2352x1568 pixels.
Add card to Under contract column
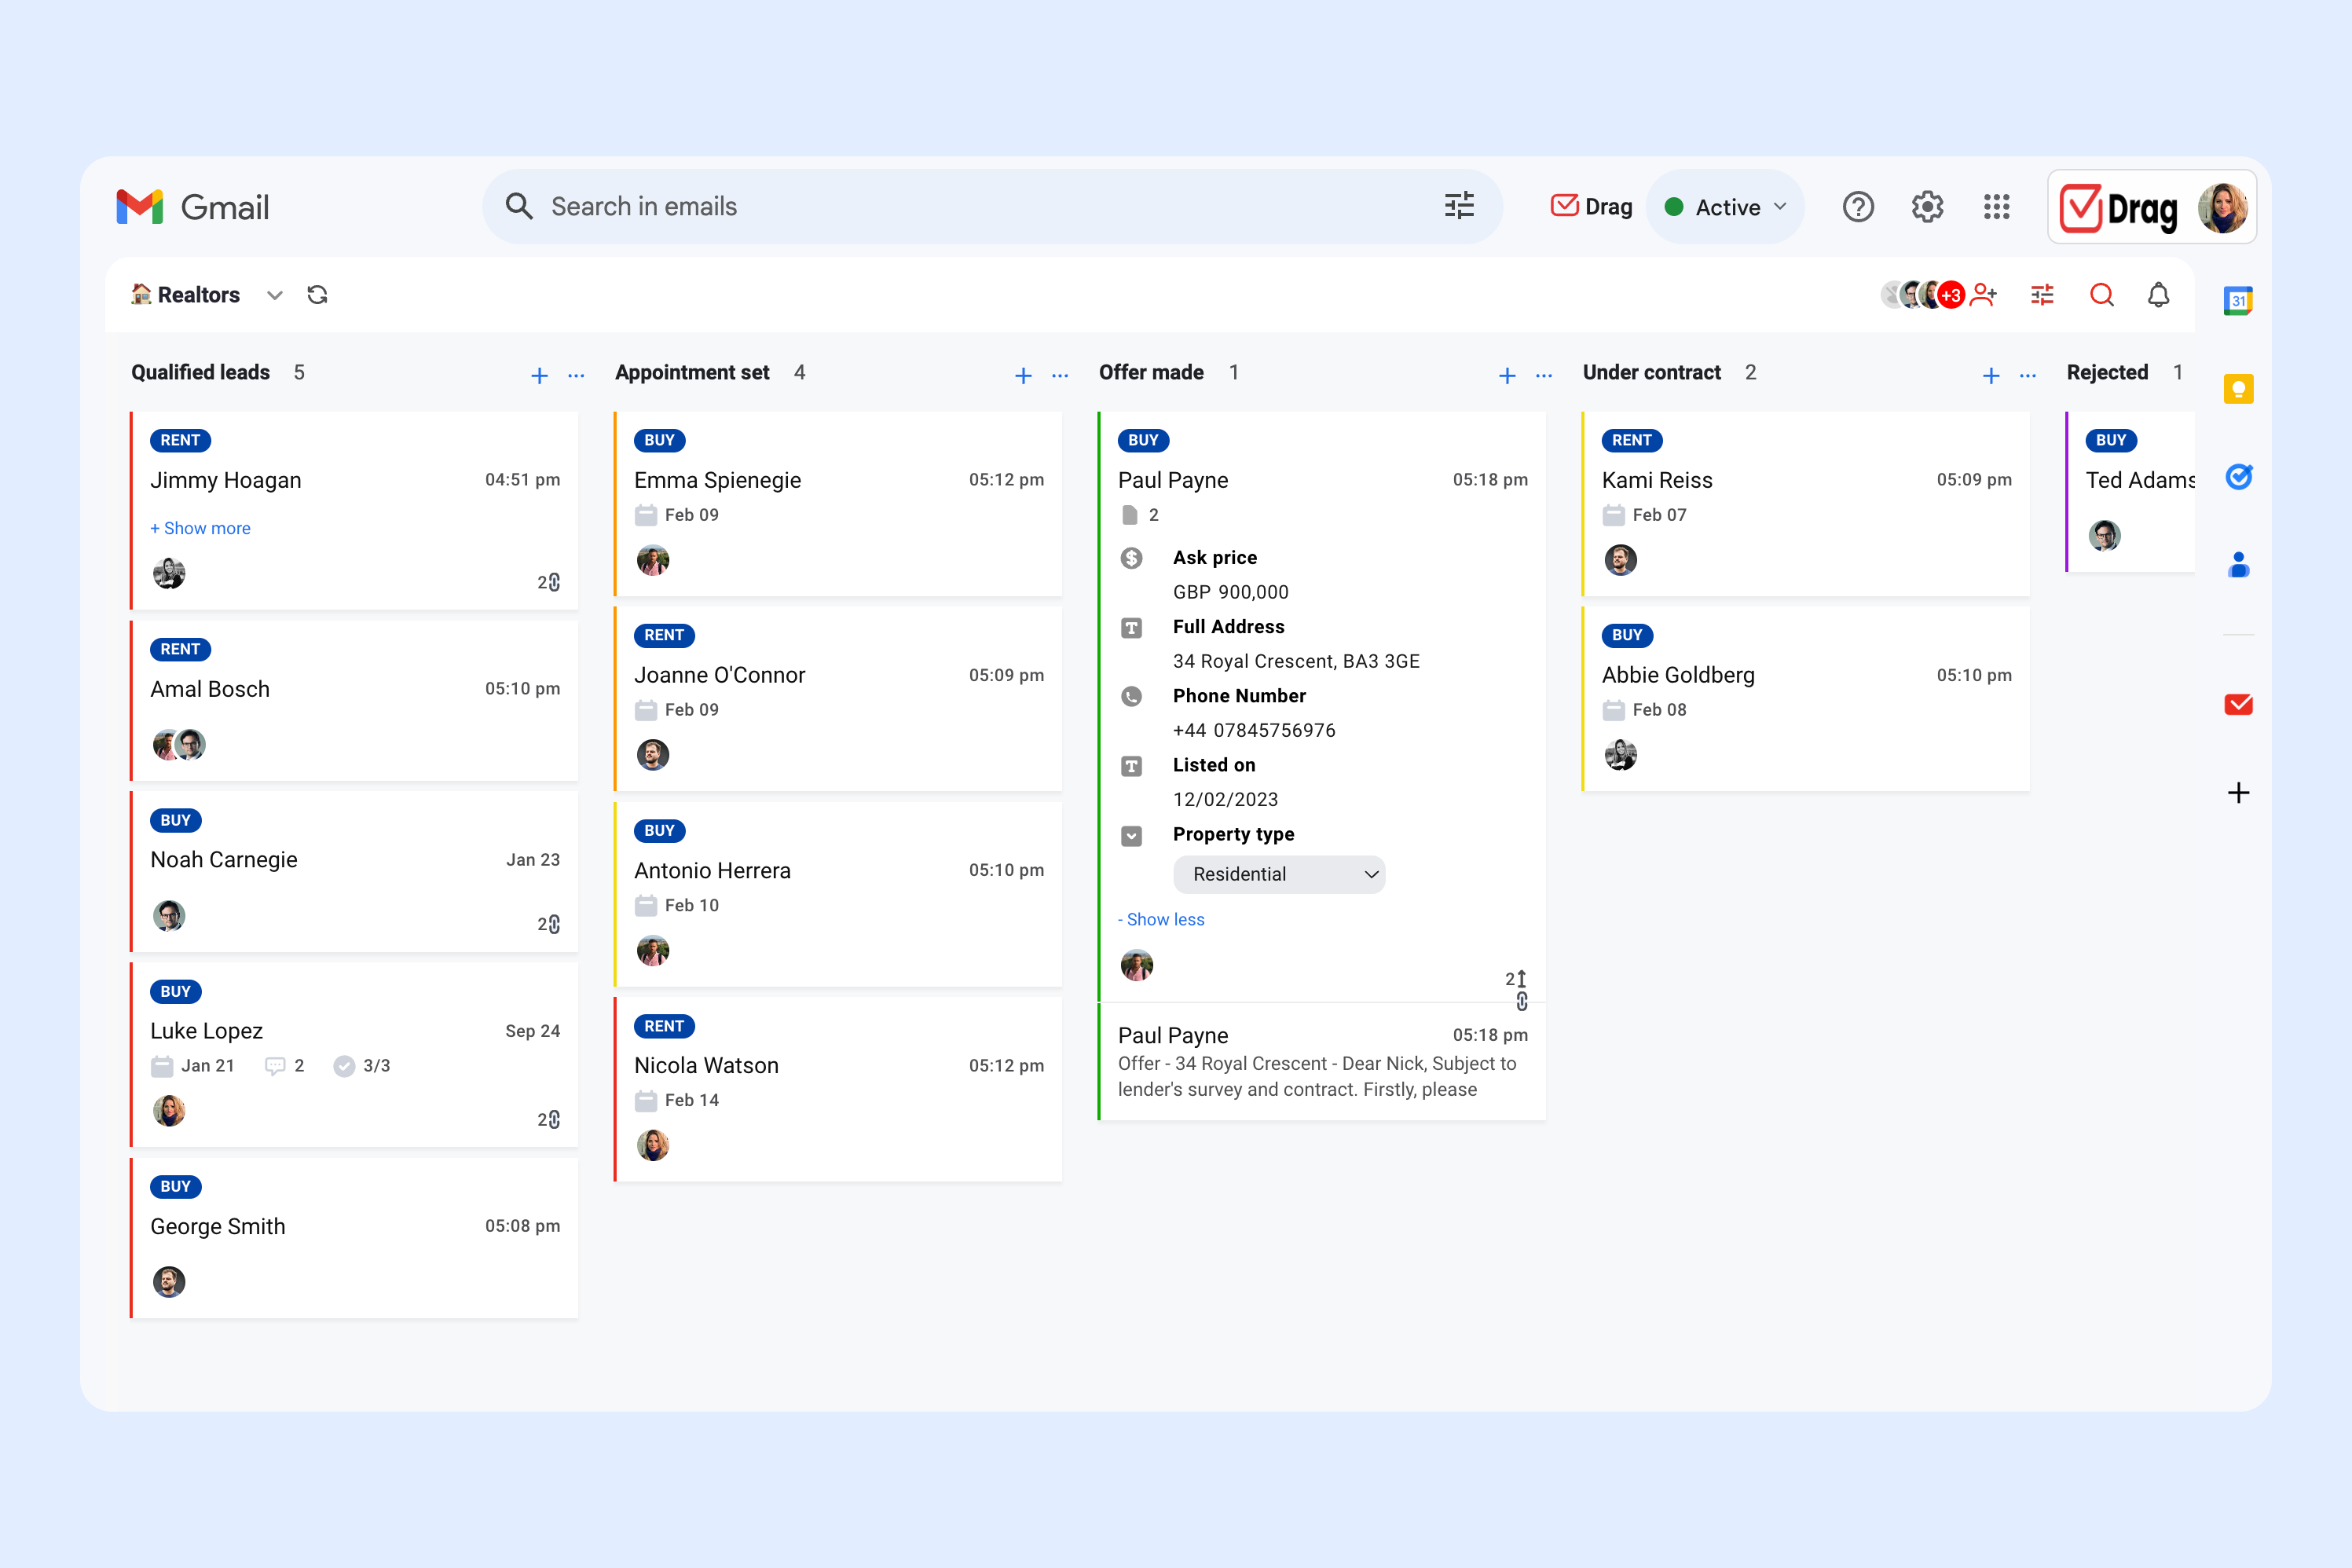(x=1991, y=375)
